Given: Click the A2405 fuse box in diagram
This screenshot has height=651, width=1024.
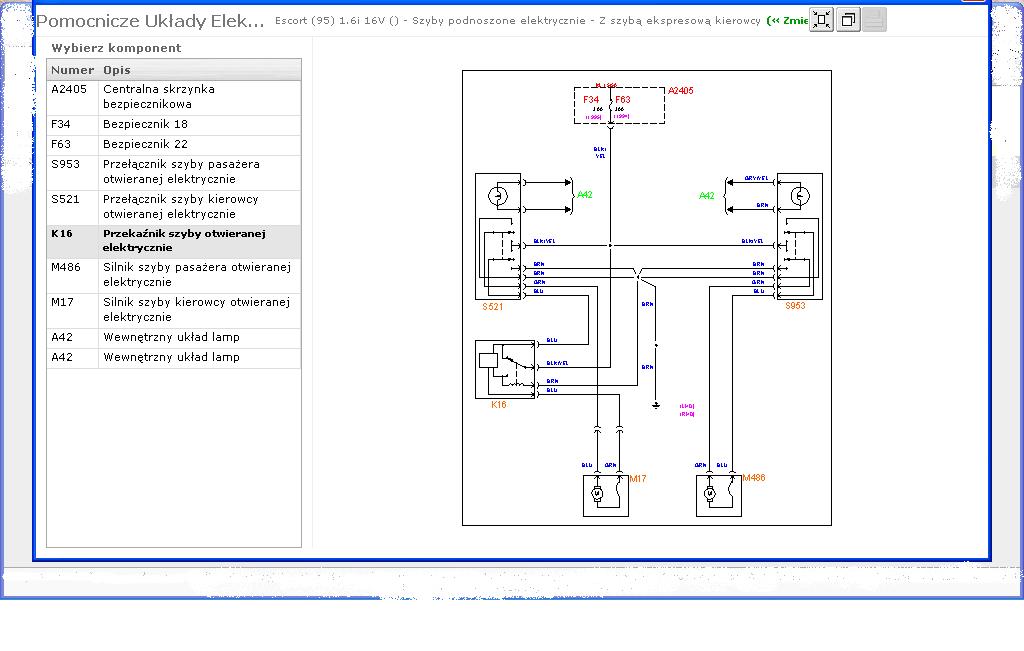Looking at the screenshot, I should tap(619, 105).
